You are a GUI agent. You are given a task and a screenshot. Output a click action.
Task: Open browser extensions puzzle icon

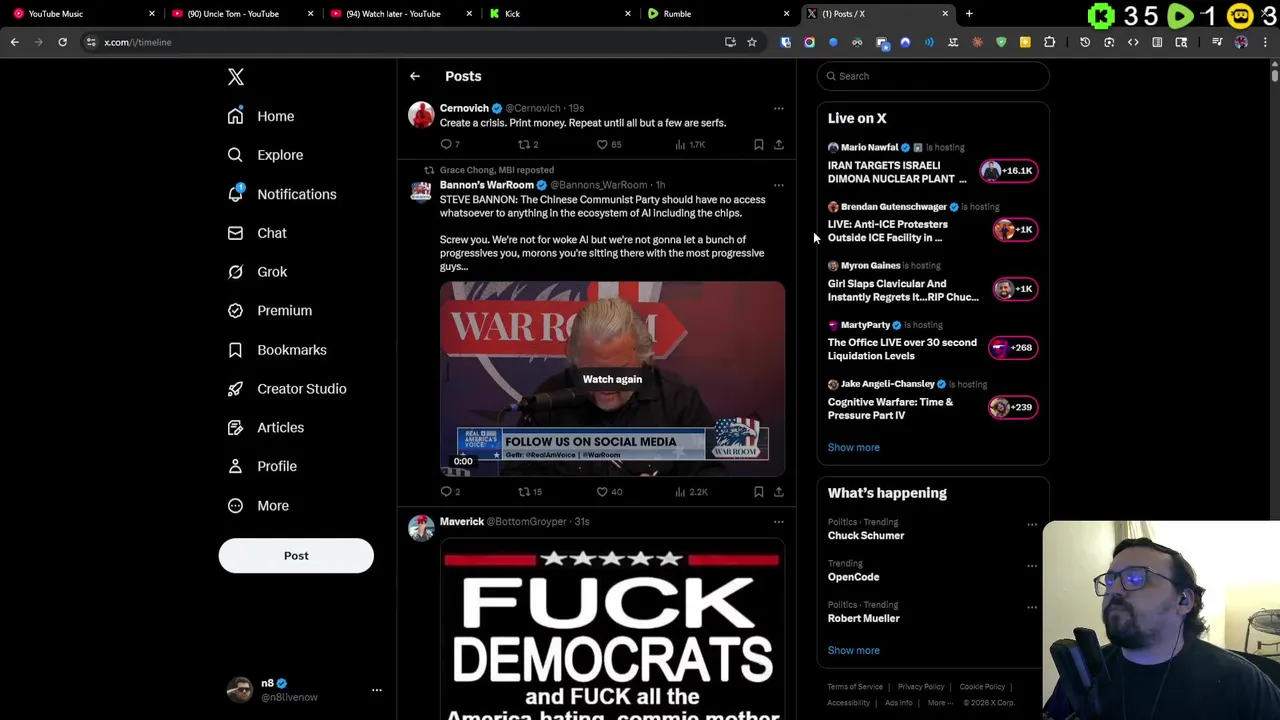1049,42
